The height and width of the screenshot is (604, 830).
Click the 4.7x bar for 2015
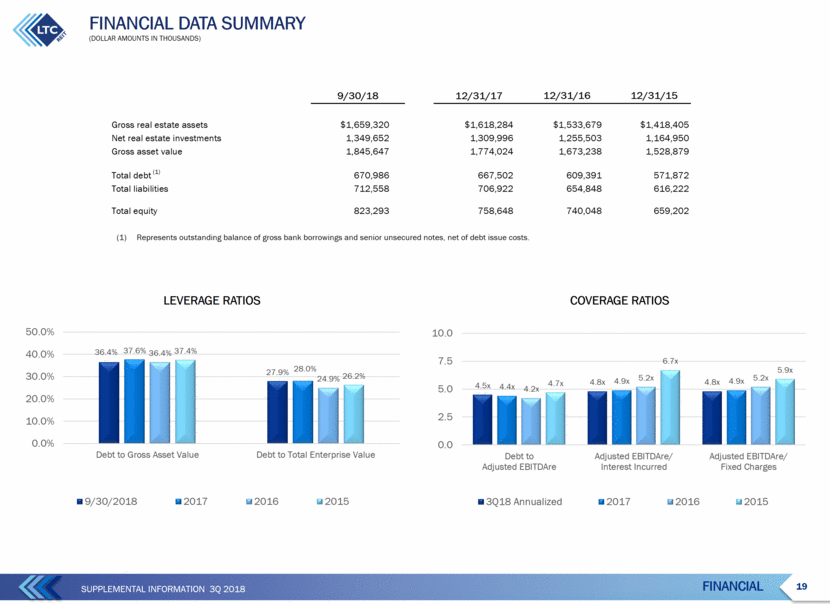tap(555, 418)
